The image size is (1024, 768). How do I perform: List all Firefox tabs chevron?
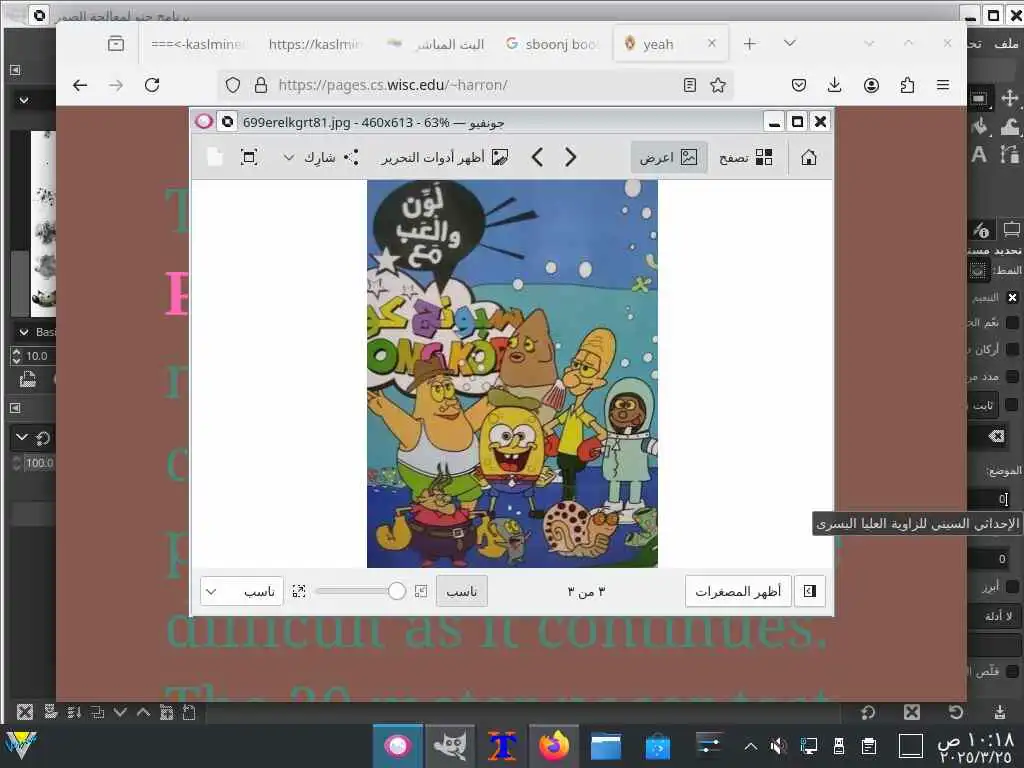pos(790,43)
